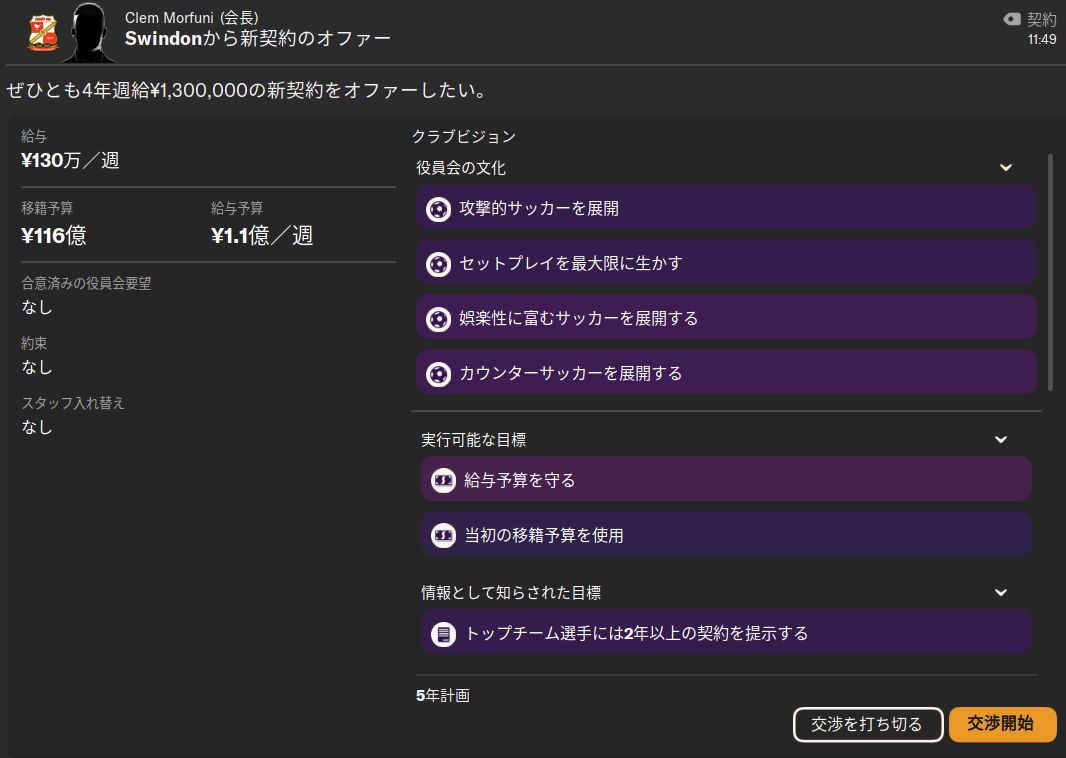Click the Swindon club crest icon

pyautogui.click(x=42, y=32)
